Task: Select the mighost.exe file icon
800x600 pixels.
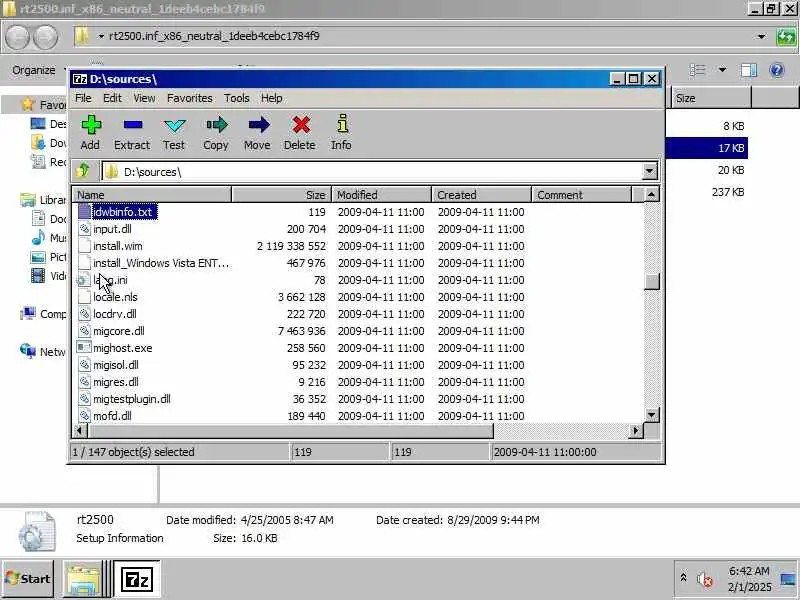Action: click(x=84, y=348)
